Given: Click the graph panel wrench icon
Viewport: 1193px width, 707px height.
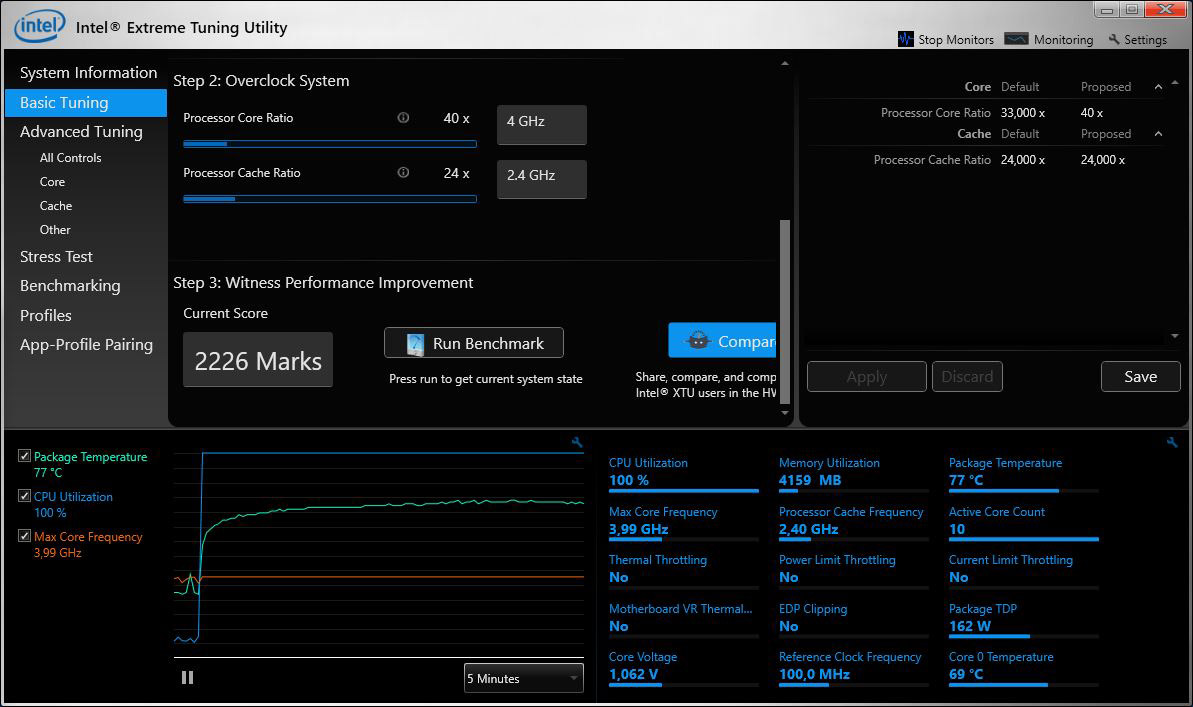Looking at the screenshot, I should tap(577, 442).
